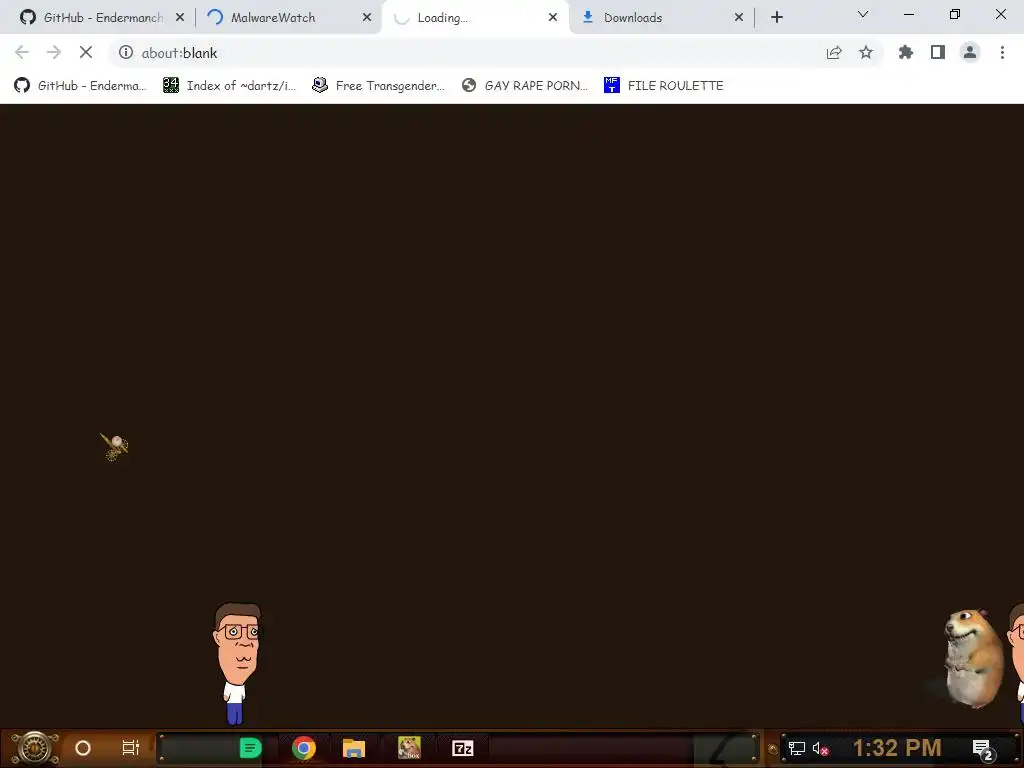This screenshot has height=768, width=1024.
Task: Open the steampunk Start button
Action: click(34, 748)
